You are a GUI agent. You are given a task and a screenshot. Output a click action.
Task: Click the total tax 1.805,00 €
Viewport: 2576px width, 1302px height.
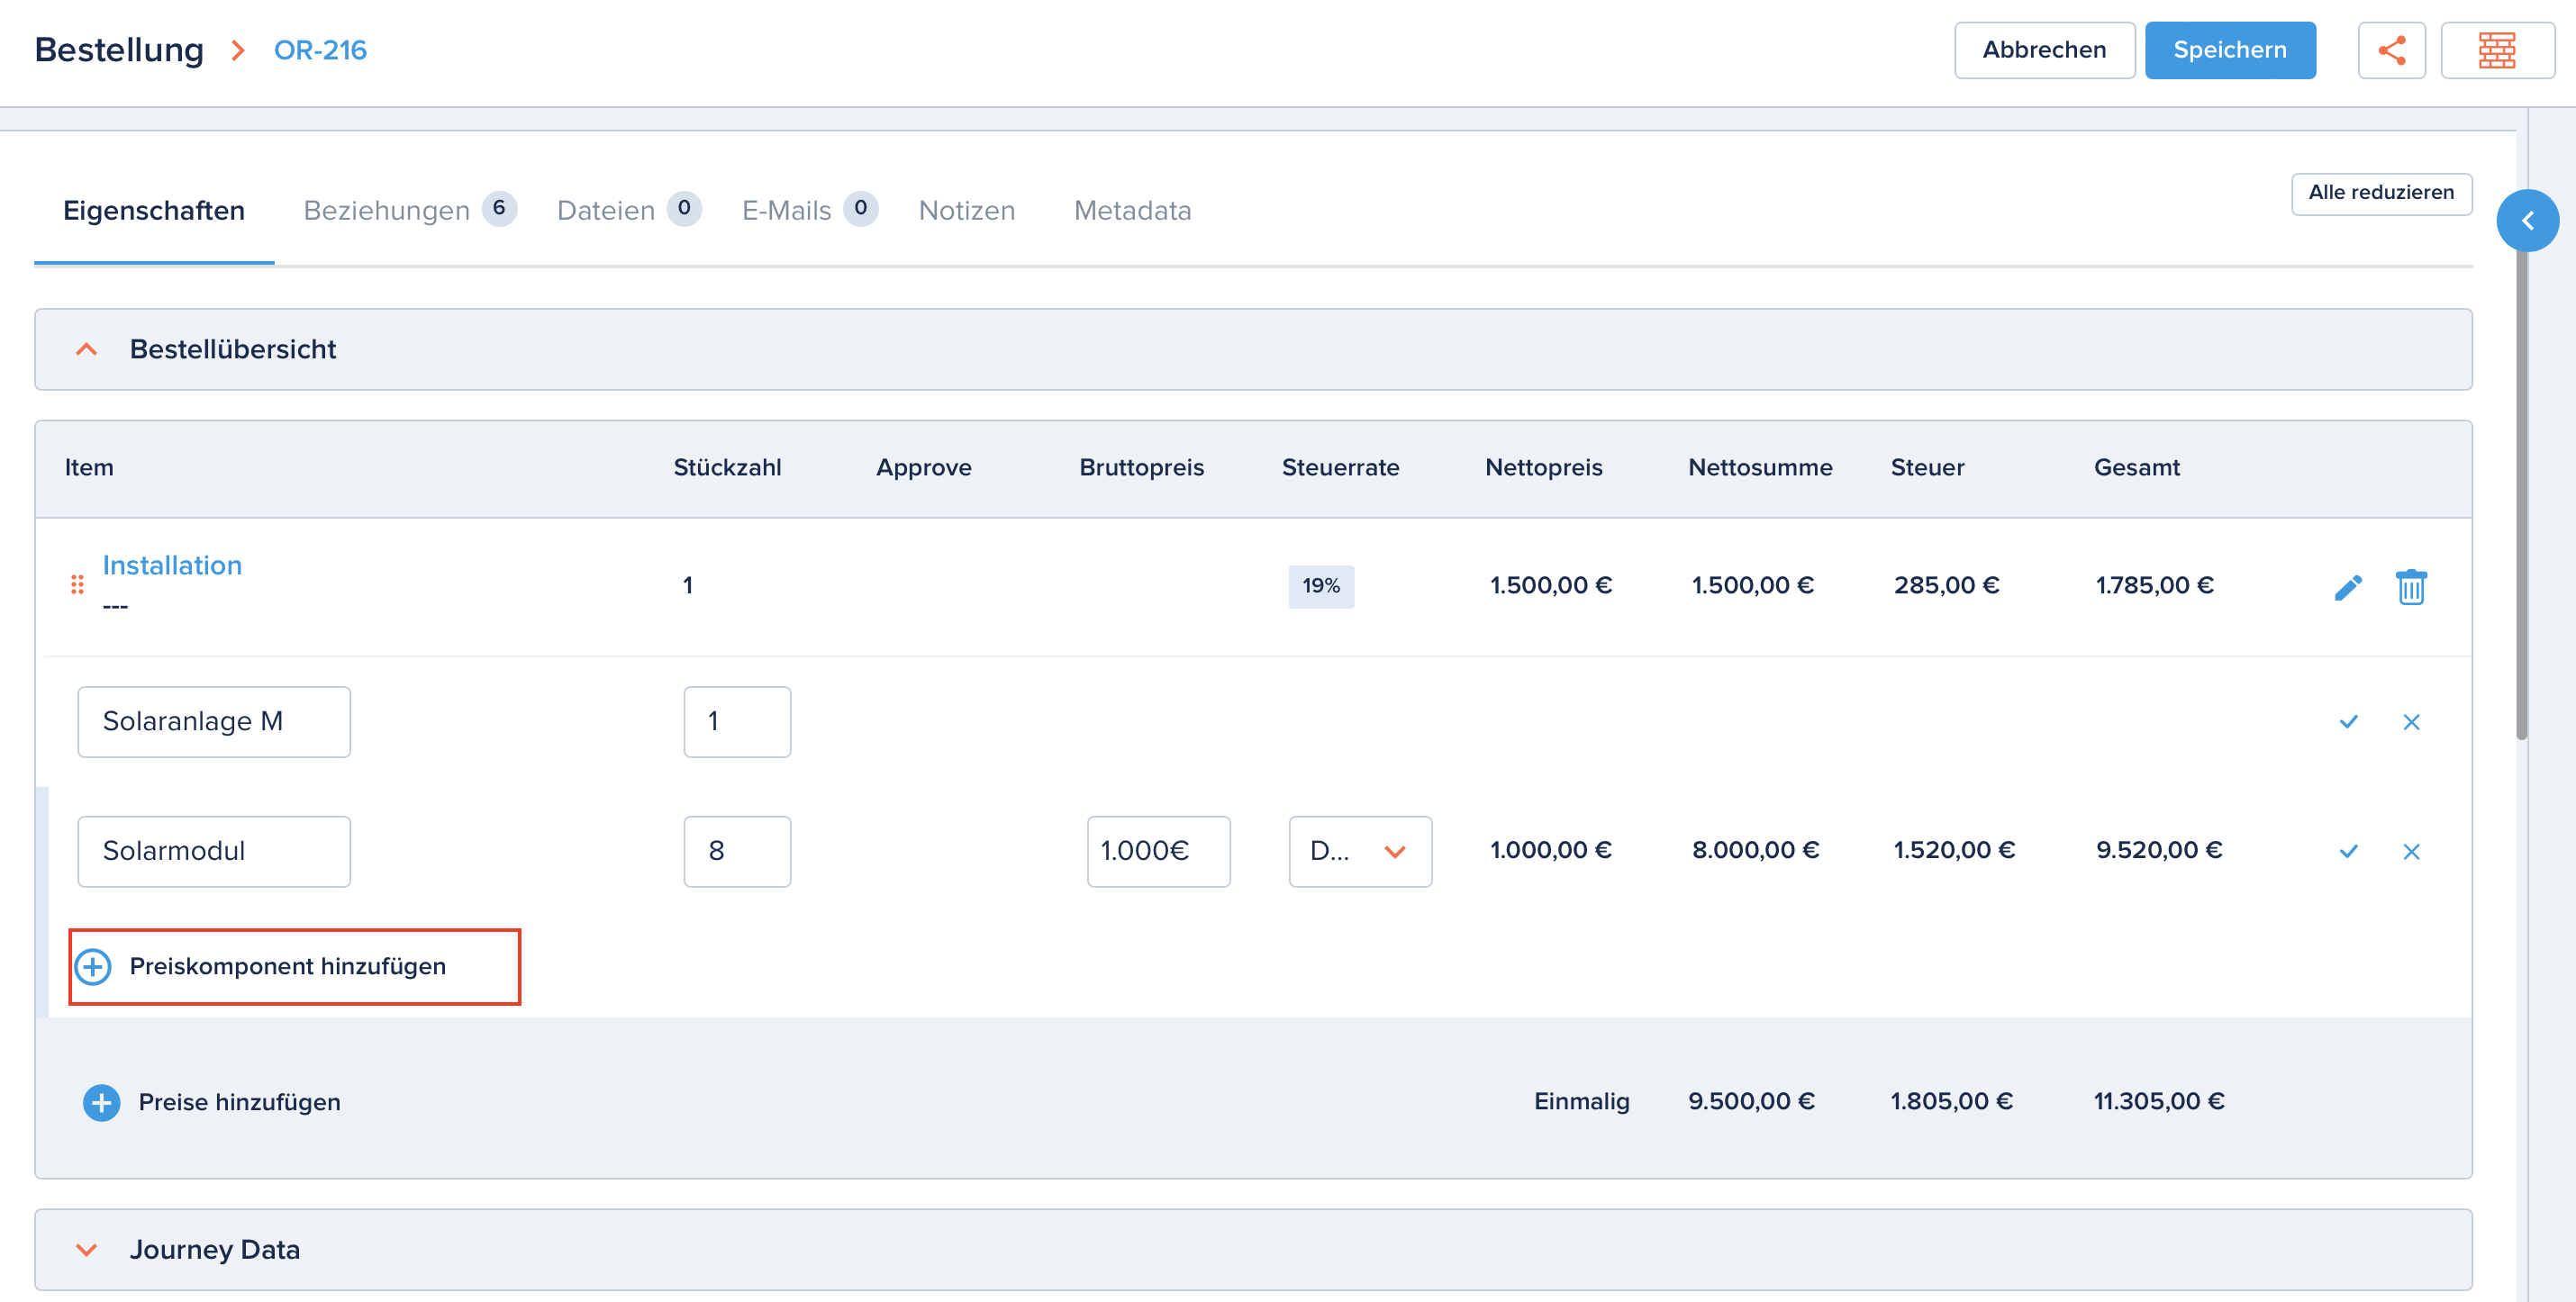[1951, 1102]
